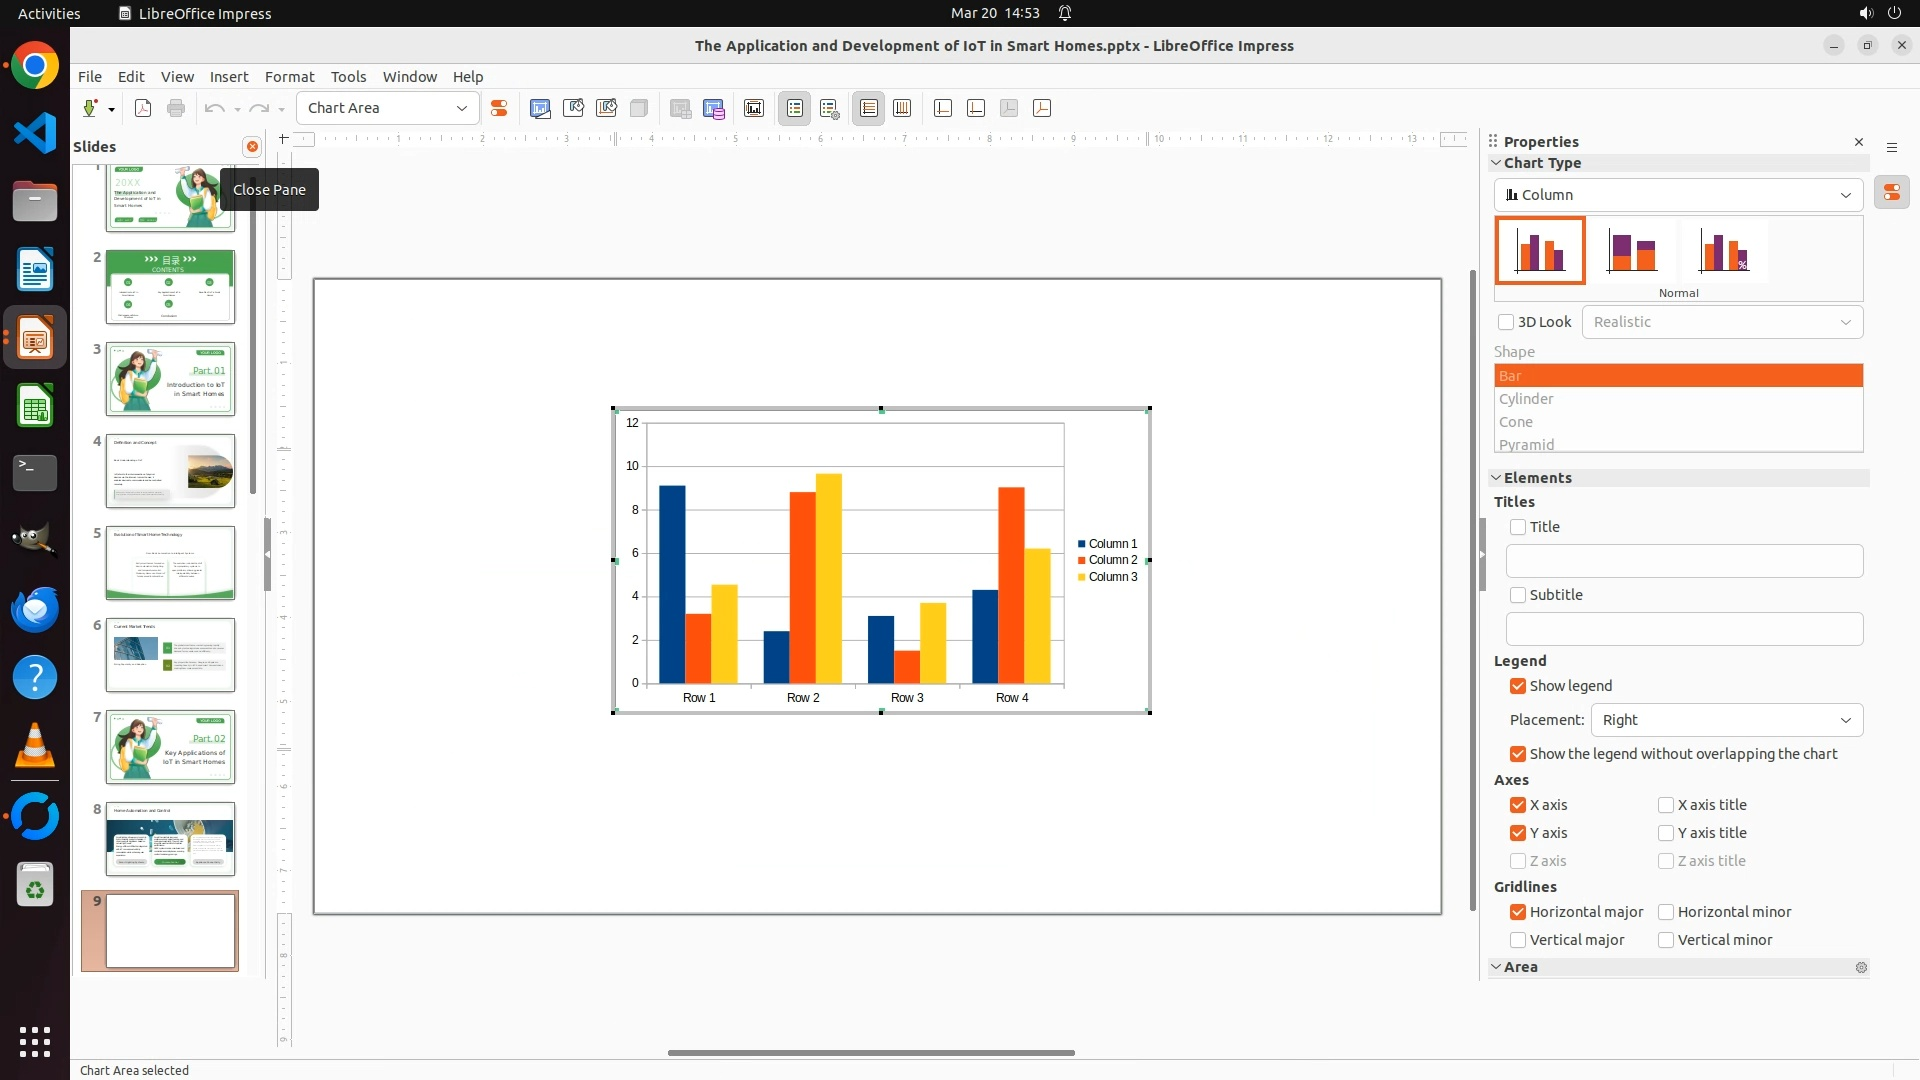This screenshot has height=1080, width=1920.
Task: Enable the 3D Look checkbox
Action: [x=1506, y=322]
